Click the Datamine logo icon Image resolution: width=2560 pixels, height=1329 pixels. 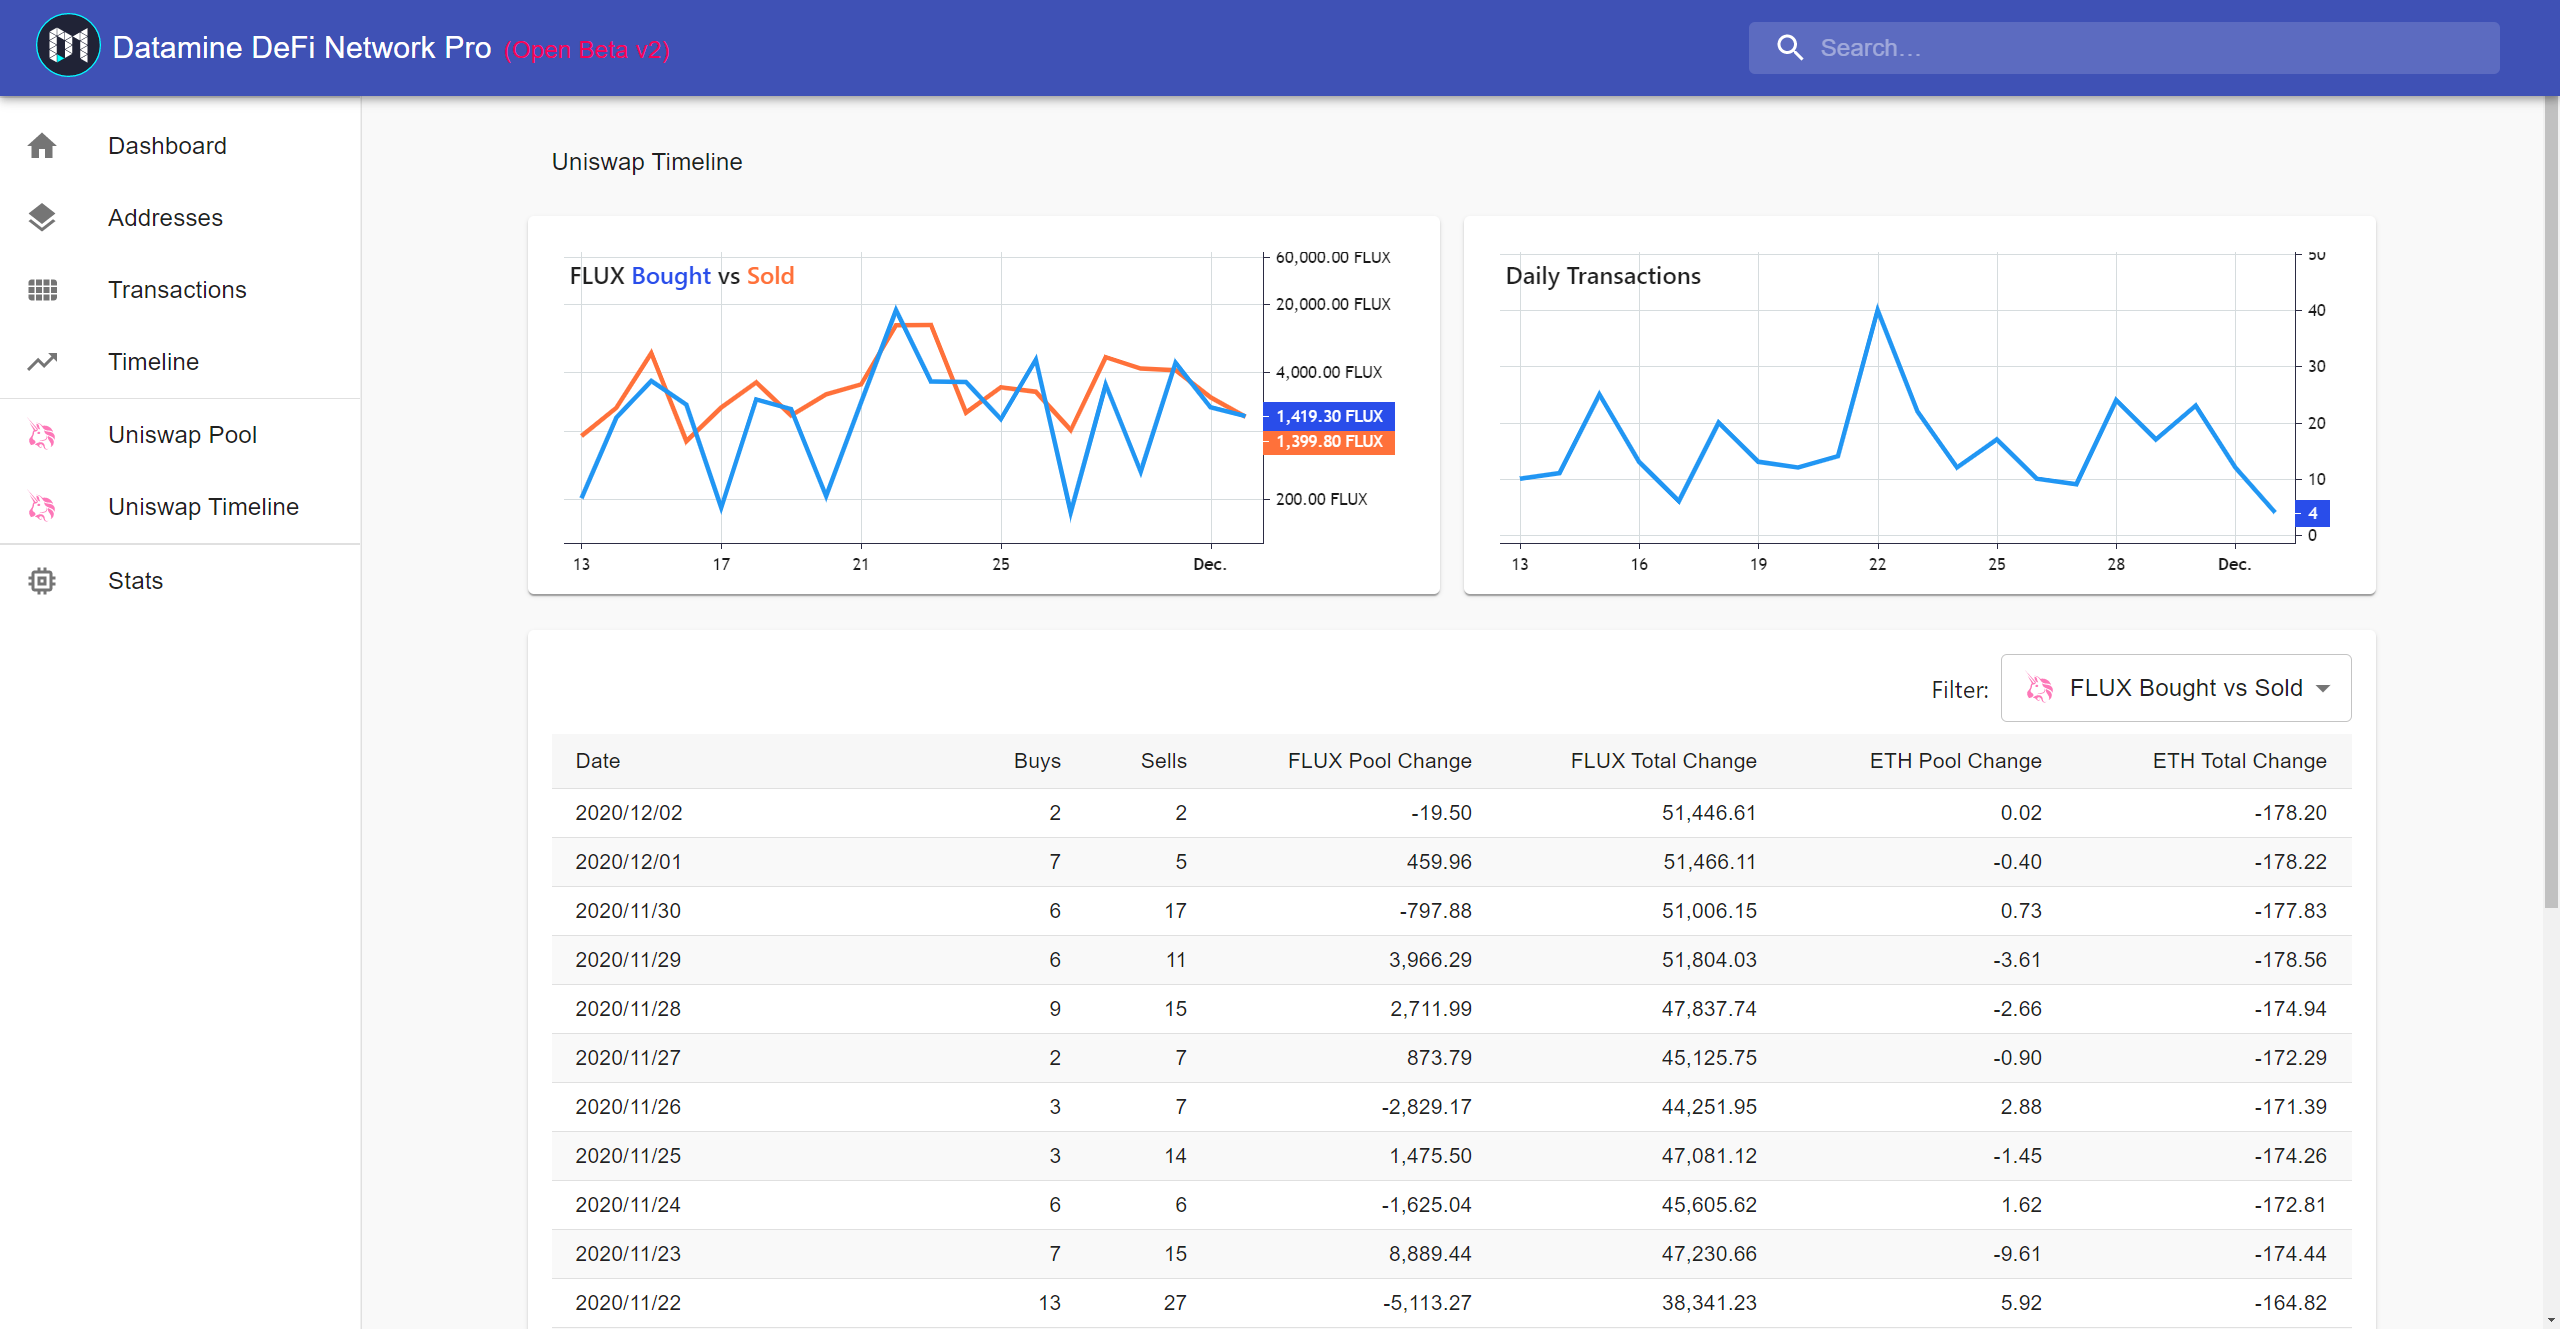click(68, 46)
